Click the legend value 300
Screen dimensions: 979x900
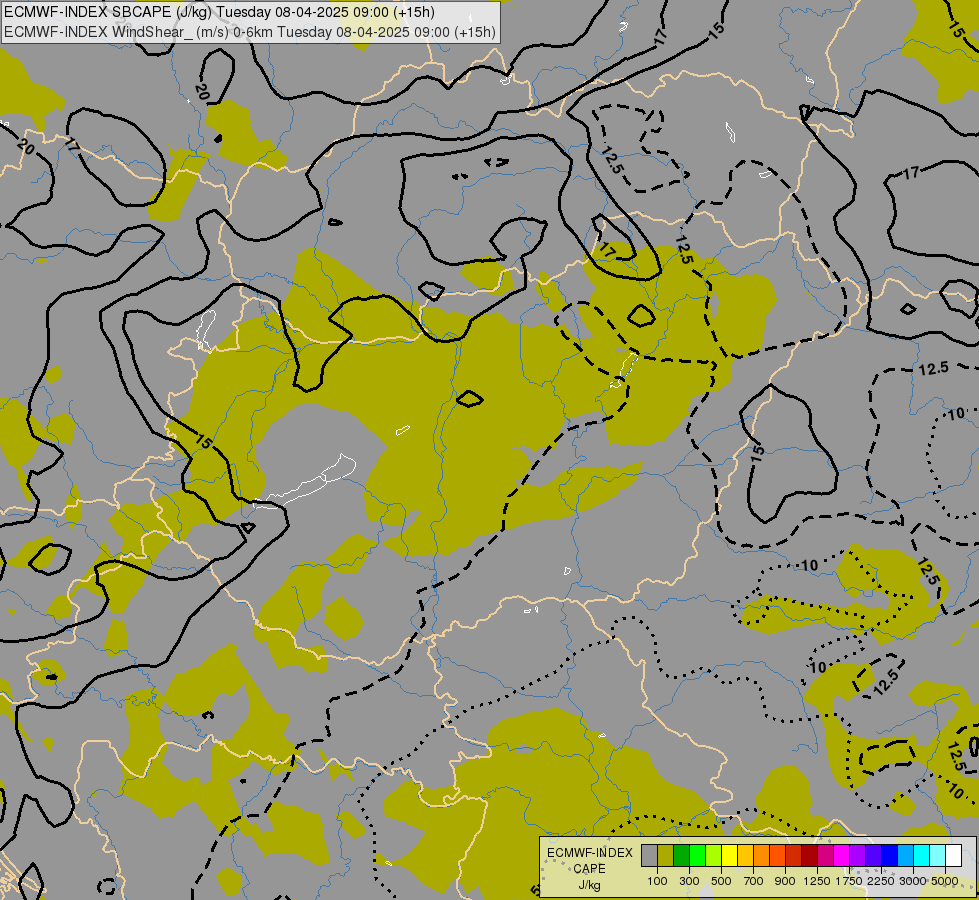pos(689,881)
